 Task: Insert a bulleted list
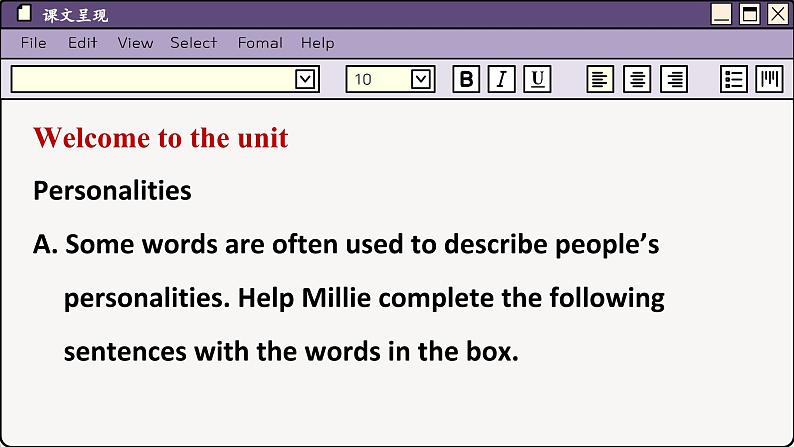point(734,79)
